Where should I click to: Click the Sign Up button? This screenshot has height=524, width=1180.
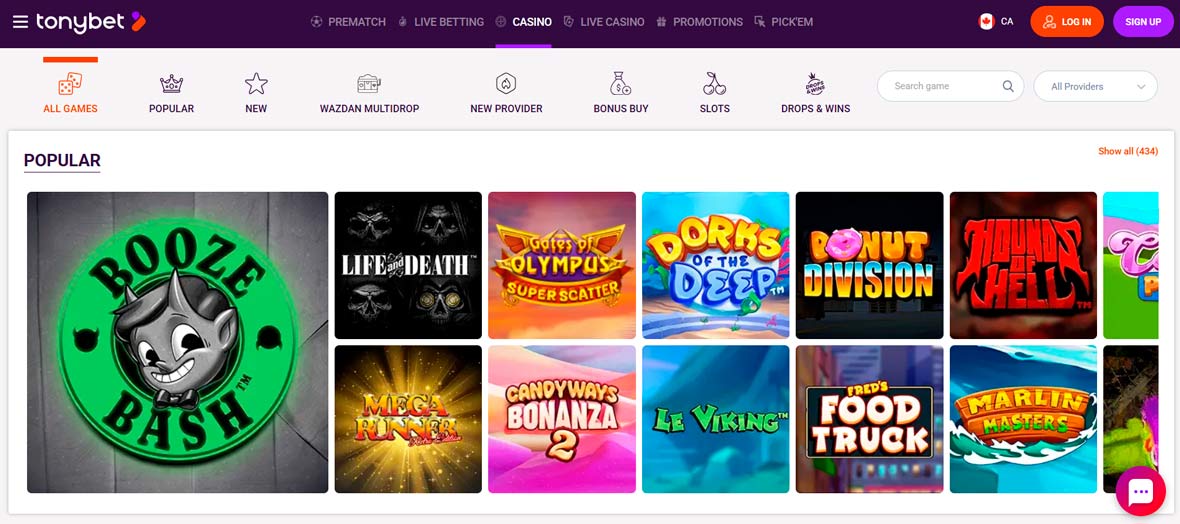click(1143, 22)
